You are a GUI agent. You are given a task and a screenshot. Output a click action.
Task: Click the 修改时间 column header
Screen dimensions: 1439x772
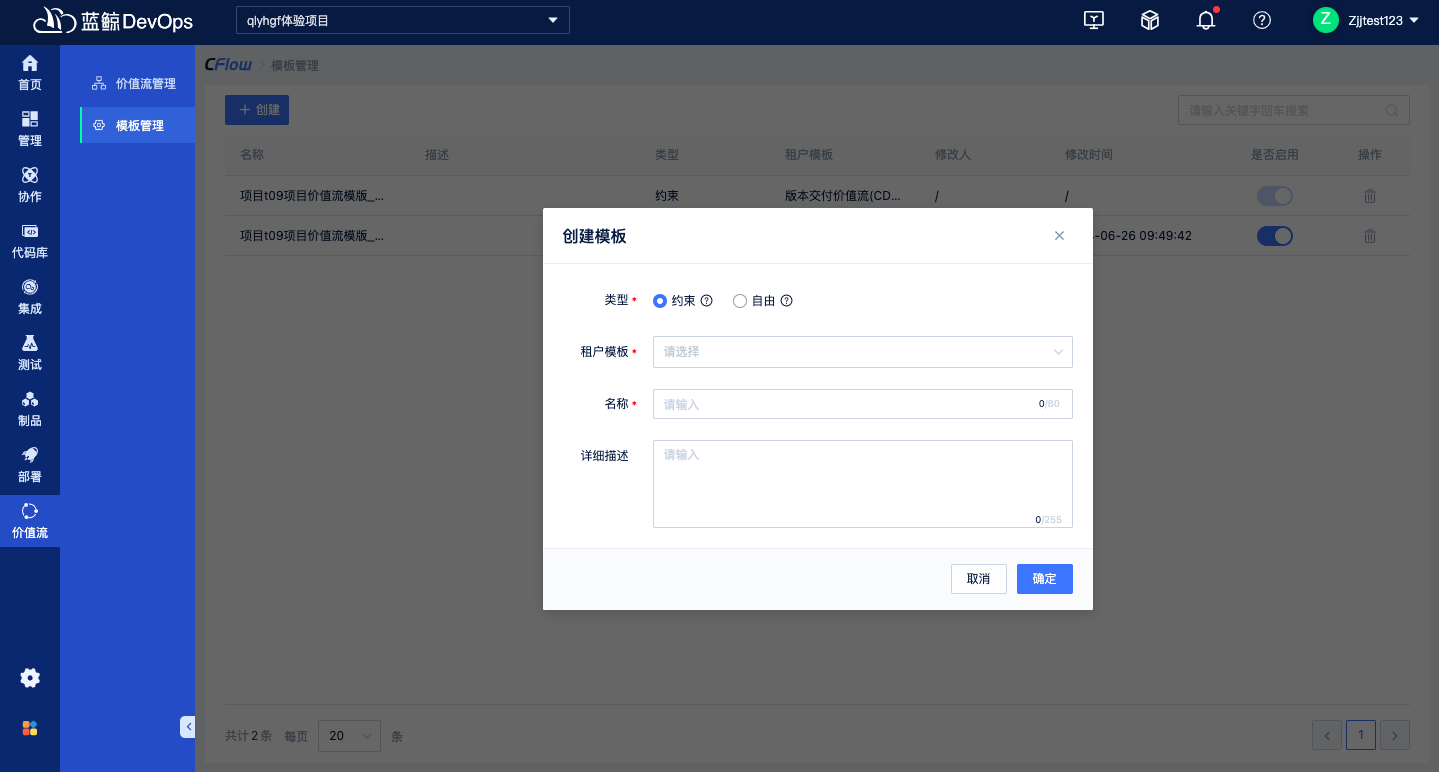[x=1089, y=155]
